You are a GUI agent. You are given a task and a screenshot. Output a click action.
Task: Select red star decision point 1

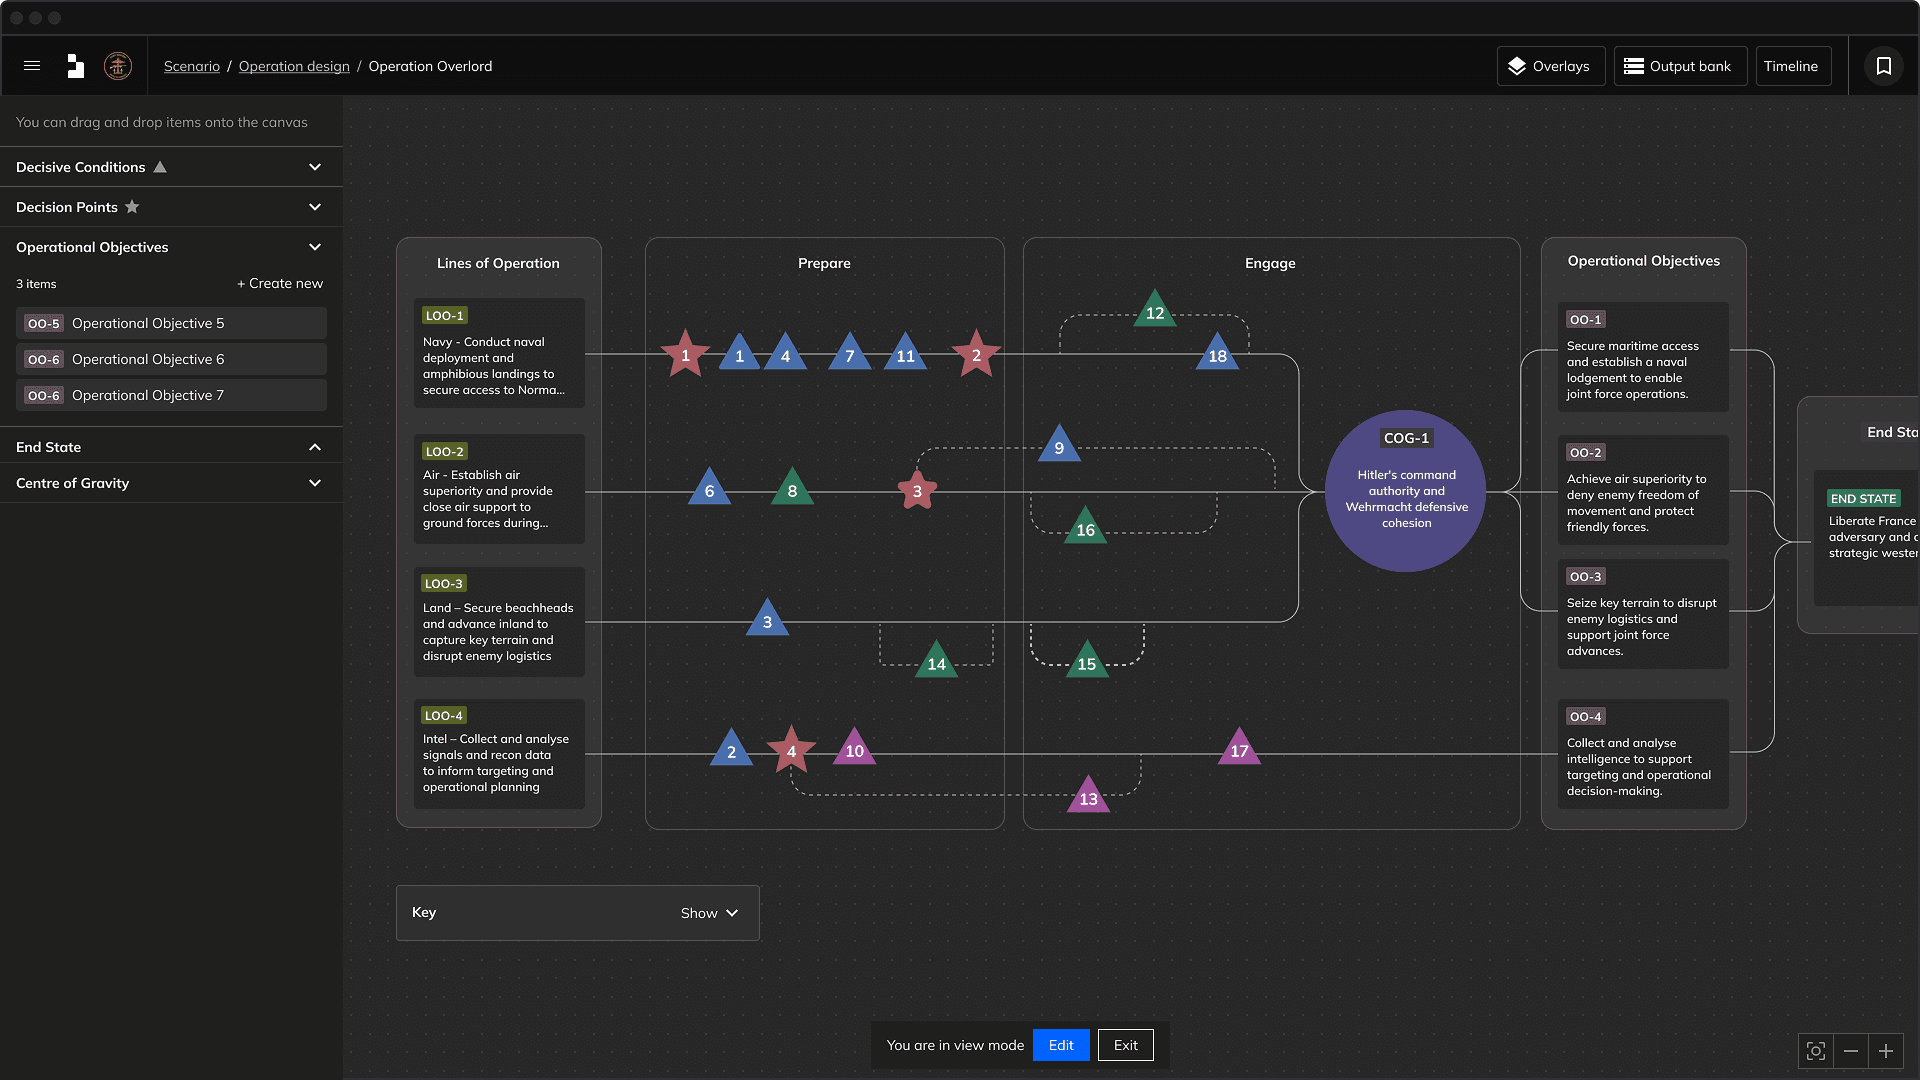(x=685, y=355)
